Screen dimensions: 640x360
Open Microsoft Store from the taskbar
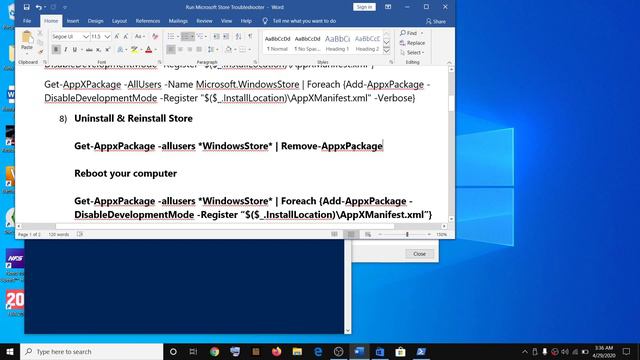400,351
